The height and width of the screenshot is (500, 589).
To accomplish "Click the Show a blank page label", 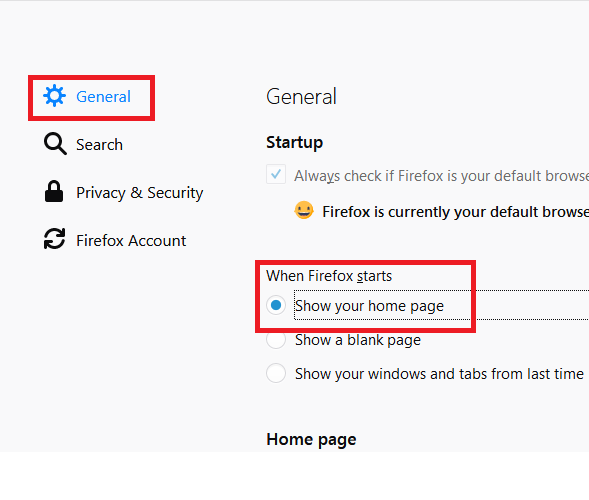I will (x=358, y=340).
